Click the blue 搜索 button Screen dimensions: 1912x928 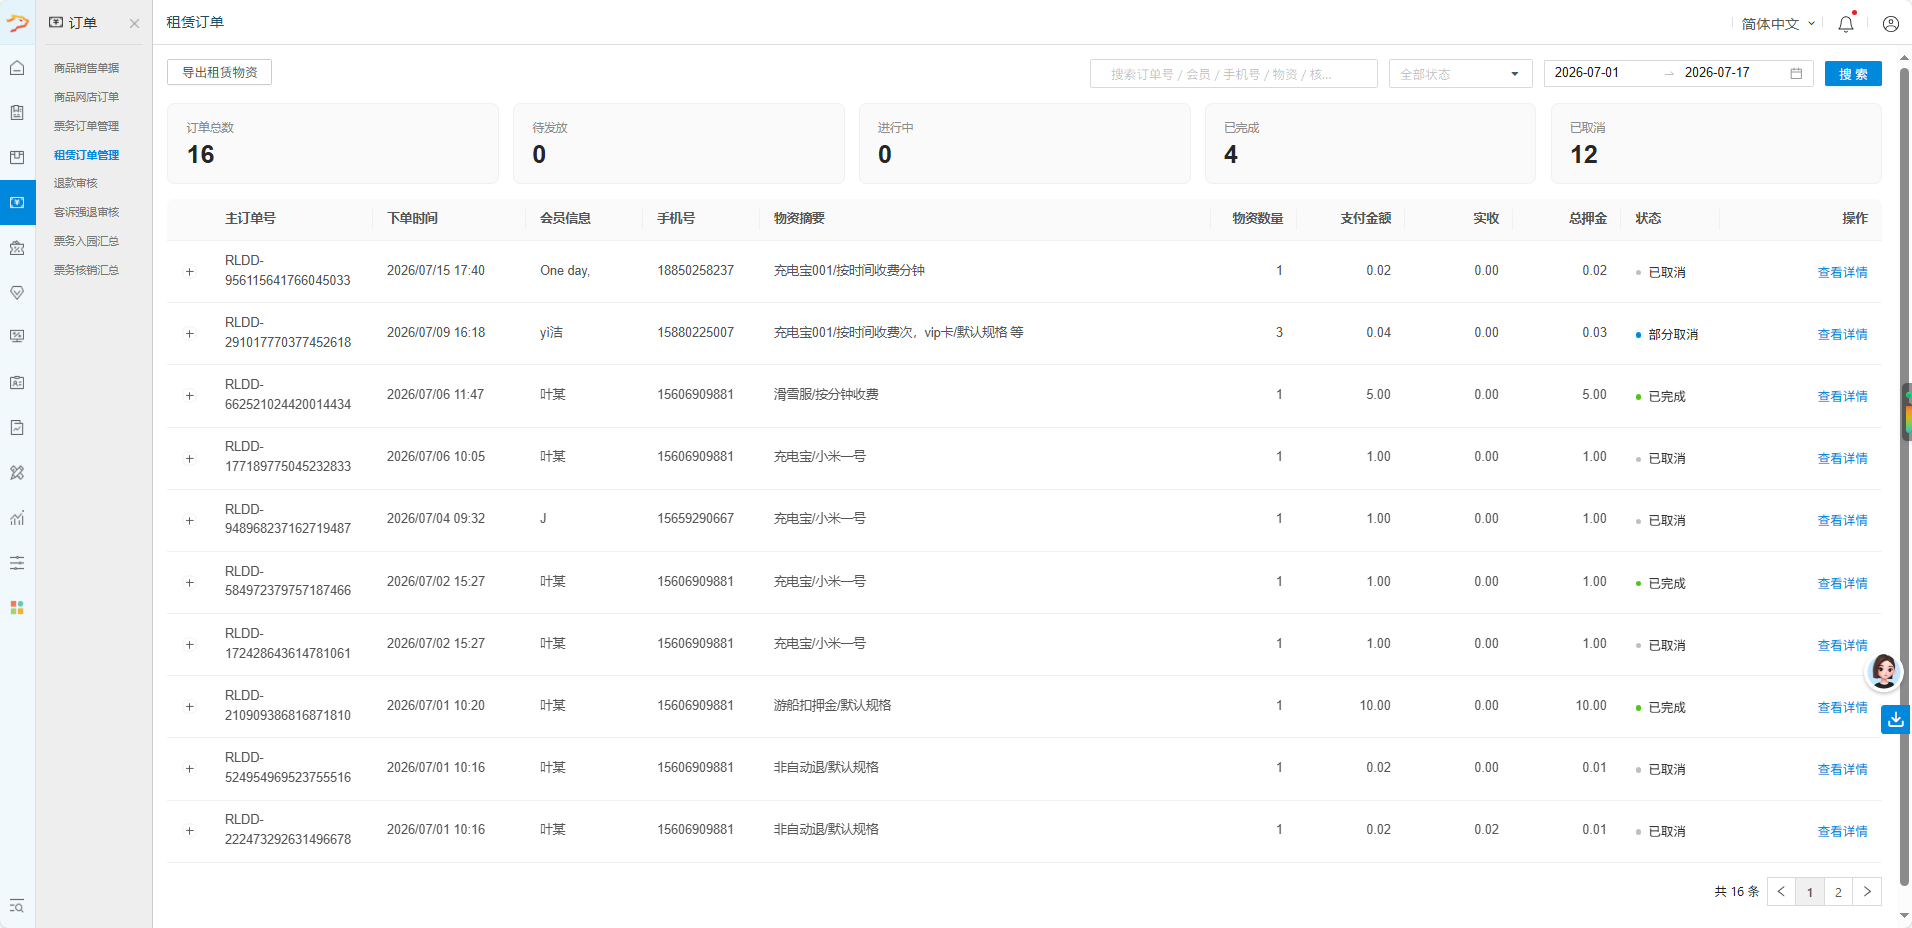tap(1853, 74)
